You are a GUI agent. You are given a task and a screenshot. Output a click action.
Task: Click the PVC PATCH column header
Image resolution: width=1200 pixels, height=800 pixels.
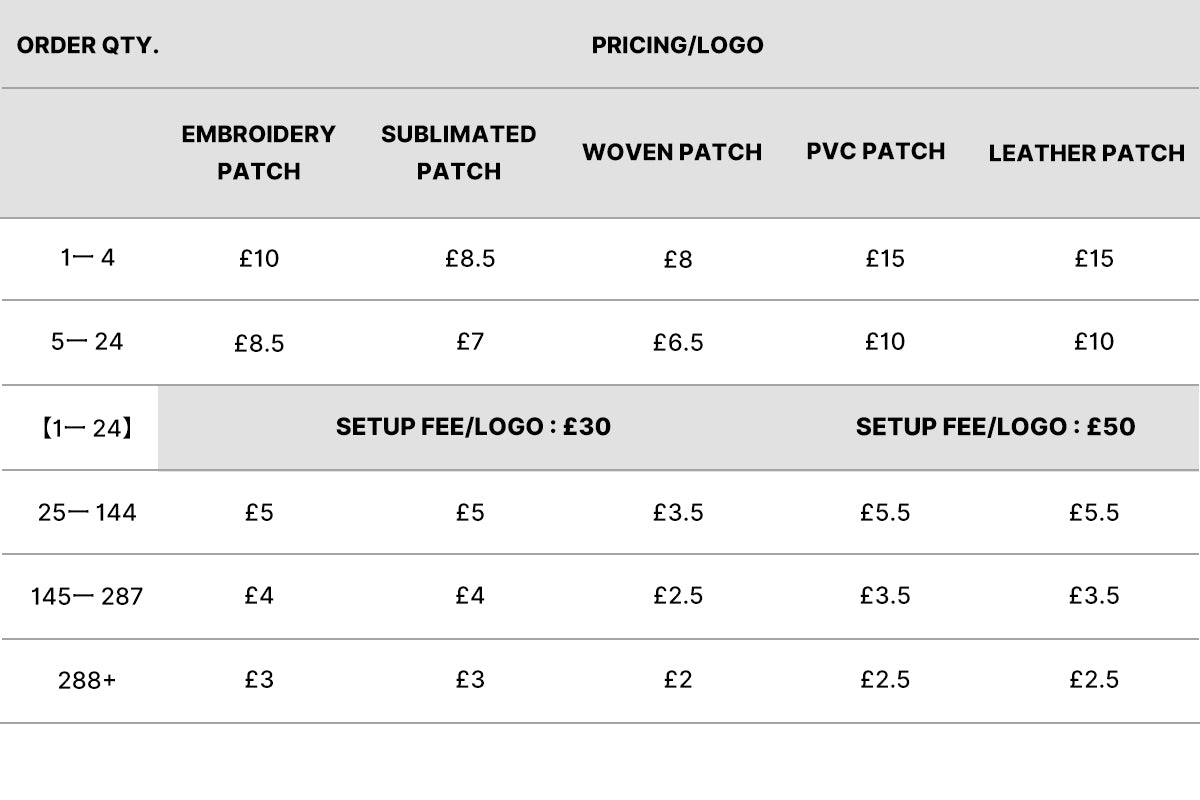click(x=876, y=151)
